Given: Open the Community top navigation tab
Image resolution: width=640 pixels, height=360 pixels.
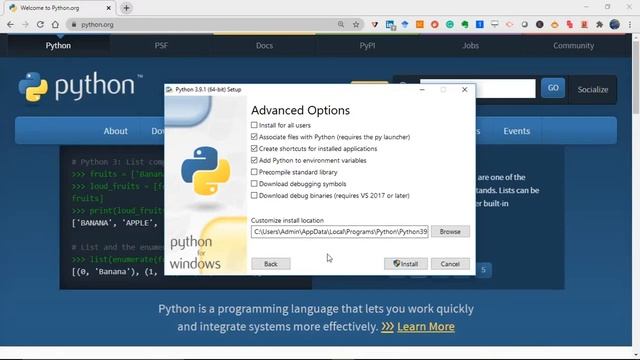Looking at the screenshot, I should point(573,45).
